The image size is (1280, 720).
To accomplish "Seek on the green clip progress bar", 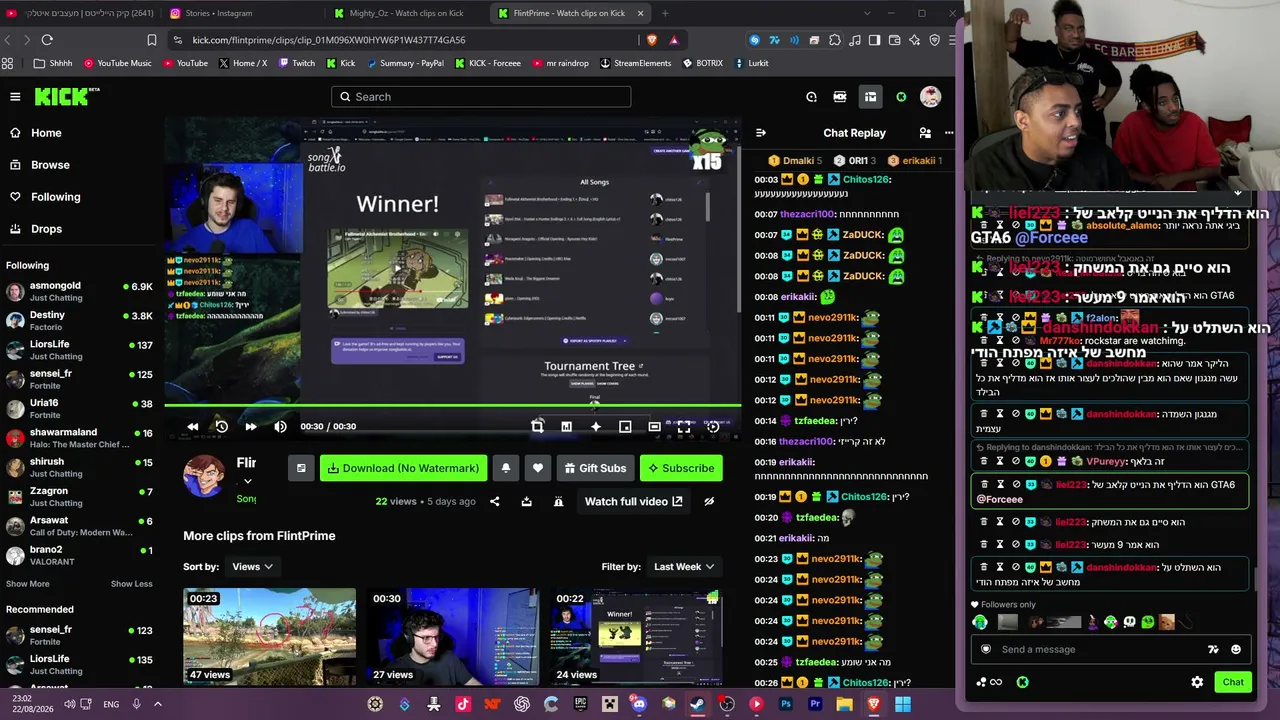I will (453, 406).
